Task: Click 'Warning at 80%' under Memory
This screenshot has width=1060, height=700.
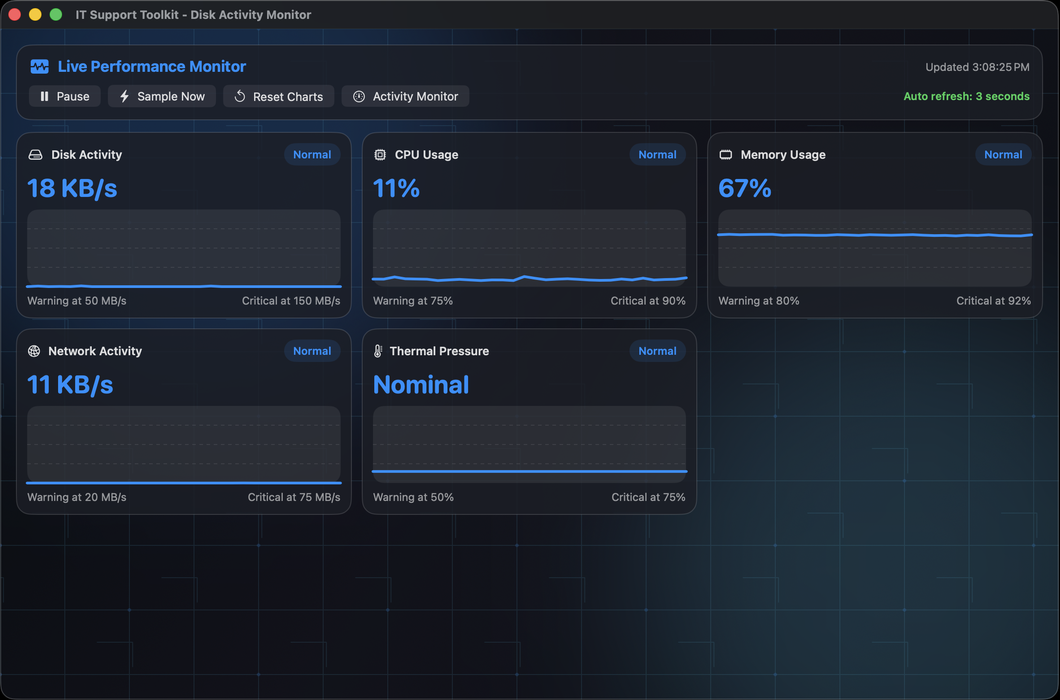Action: (x=758, y=301)
